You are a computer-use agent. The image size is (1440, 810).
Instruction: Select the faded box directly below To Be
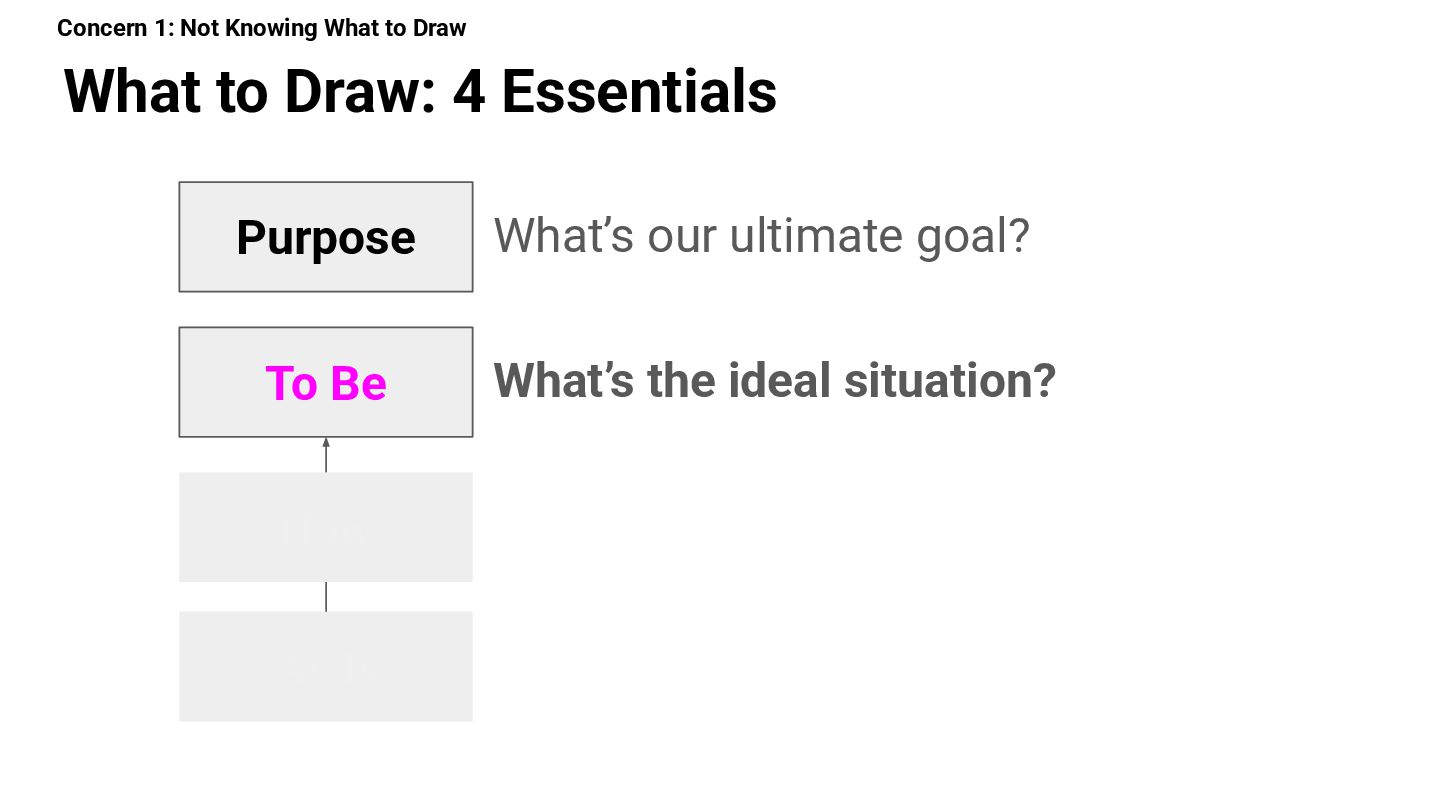[326, 527]
